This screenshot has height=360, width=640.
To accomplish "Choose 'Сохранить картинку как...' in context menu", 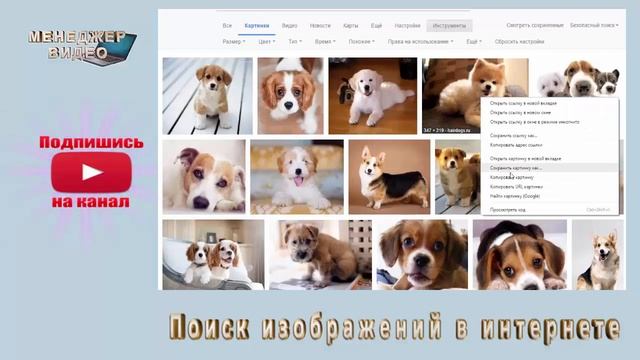I will (x=549, y=168).
